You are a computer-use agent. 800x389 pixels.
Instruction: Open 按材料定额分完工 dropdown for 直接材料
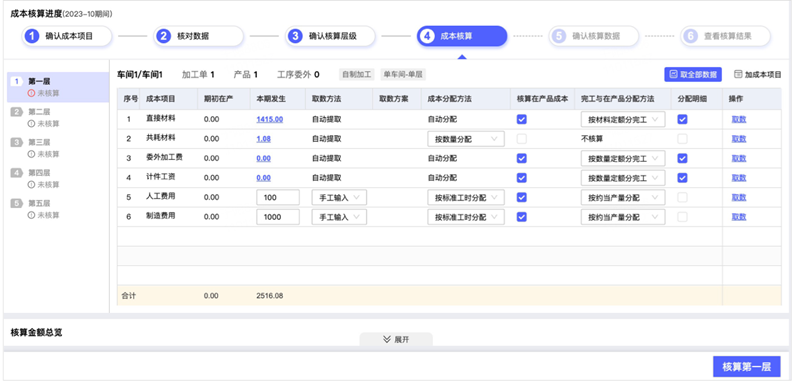point(623,119)
